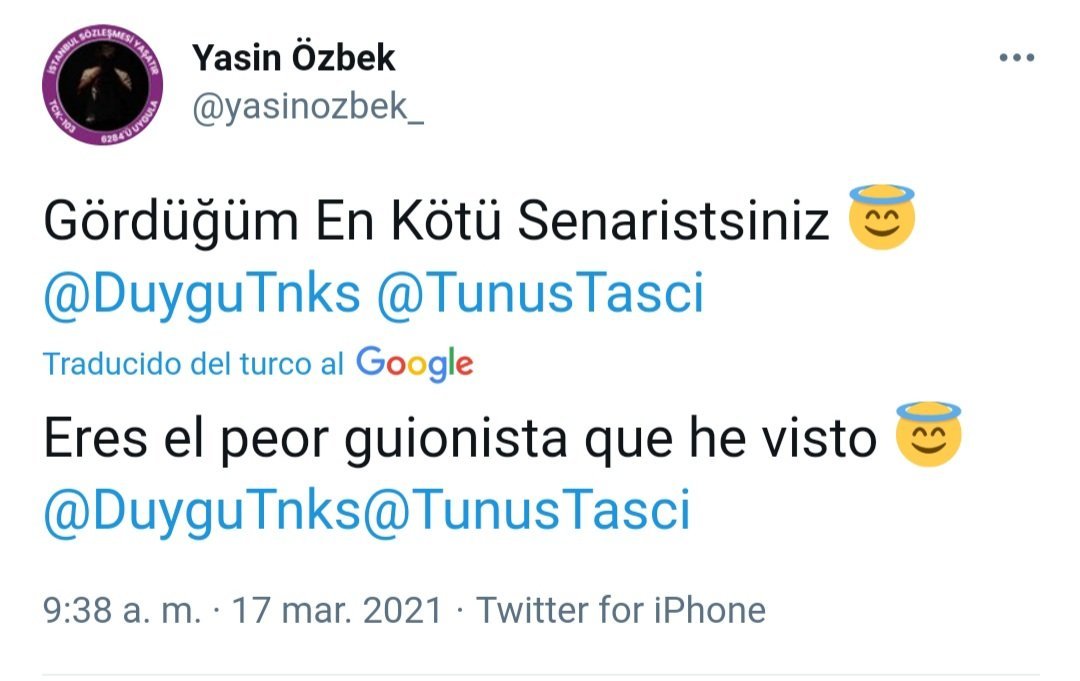Open the @TunusTasci mention in the original tweet

[538, 294]
